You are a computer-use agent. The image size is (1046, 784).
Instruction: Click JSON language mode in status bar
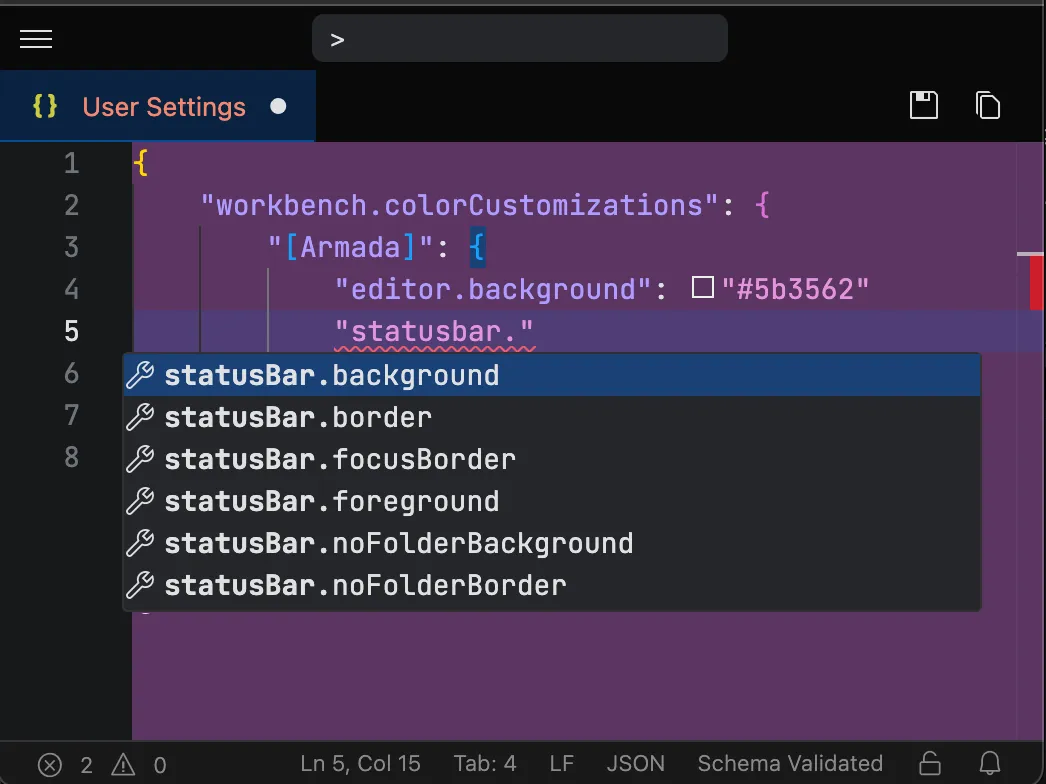635,764
